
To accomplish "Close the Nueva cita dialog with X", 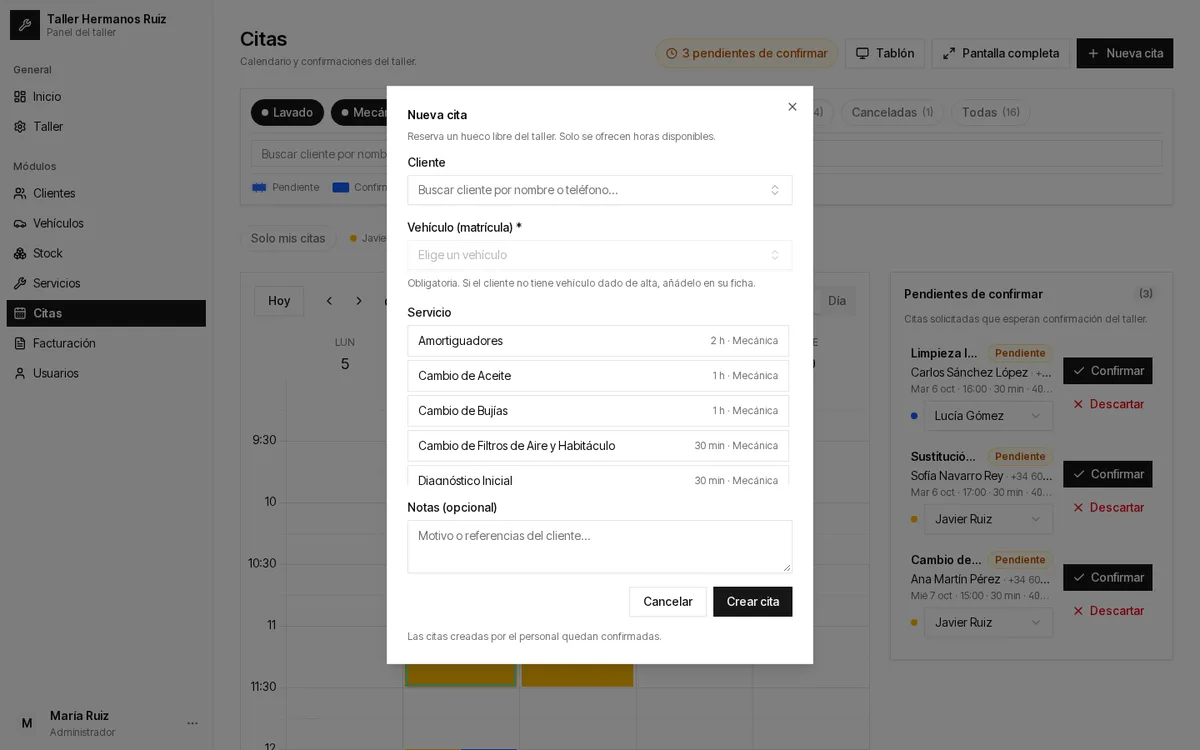I will tap(792, 107).
